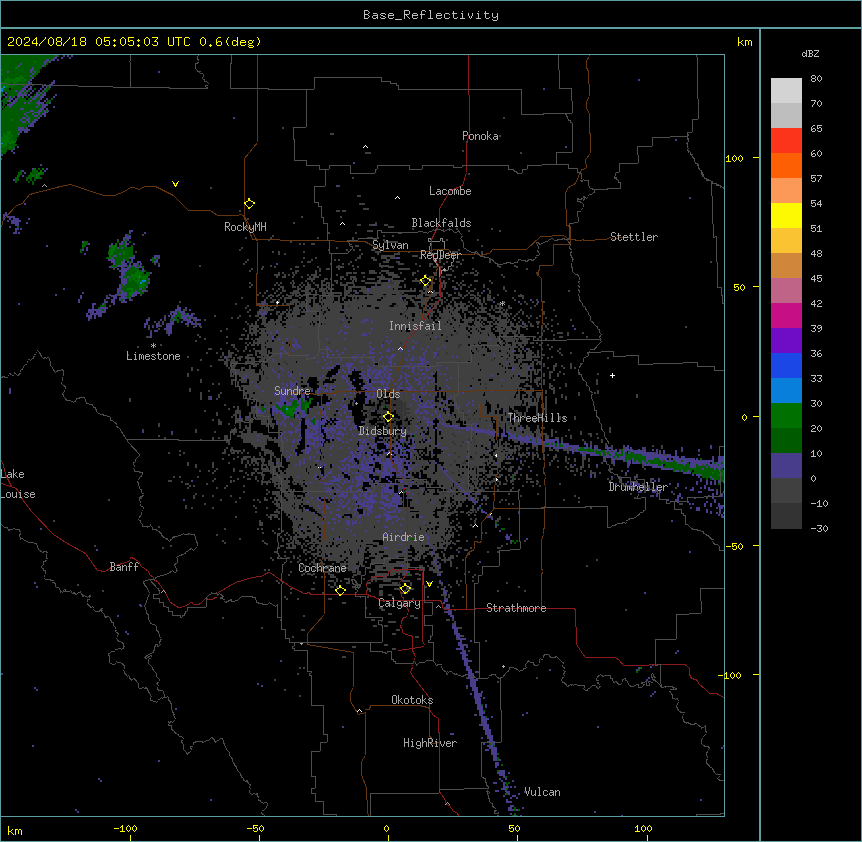This screenshot has height=842, width=862.
Task: Click the Base_Reflectivity title text
Action: pos(431,15)
